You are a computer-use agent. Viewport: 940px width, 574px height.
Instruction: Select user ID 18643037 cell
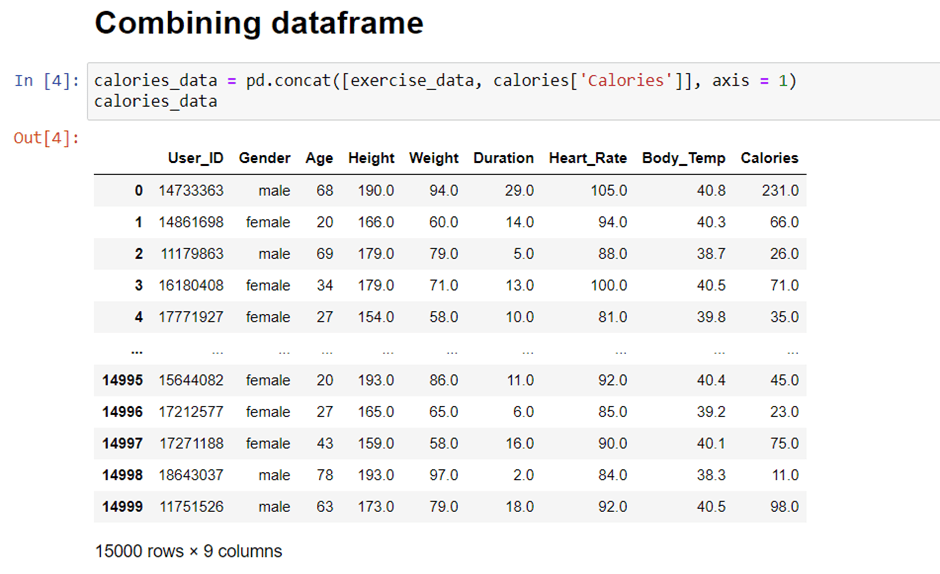191,476
